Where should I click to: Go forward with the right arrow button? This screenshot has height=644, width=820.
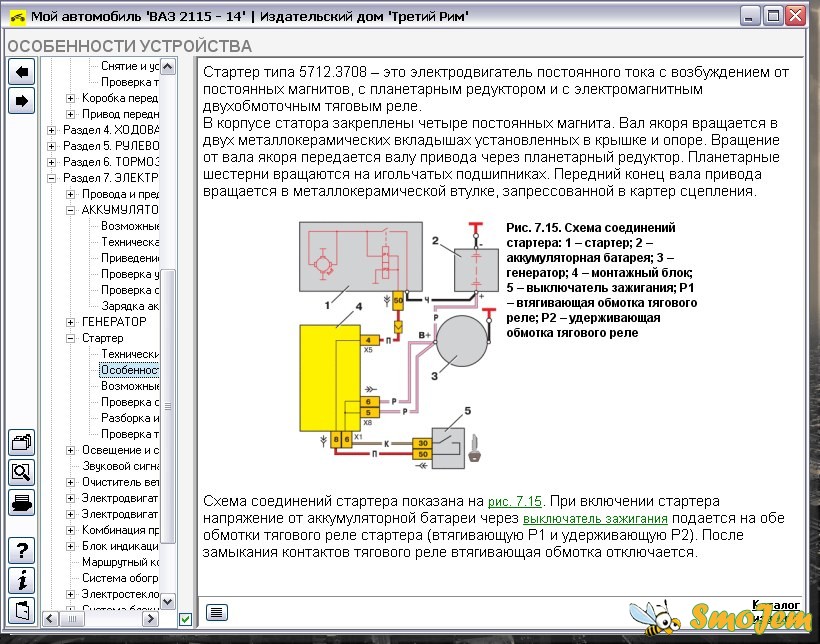[x=21, y=100]
